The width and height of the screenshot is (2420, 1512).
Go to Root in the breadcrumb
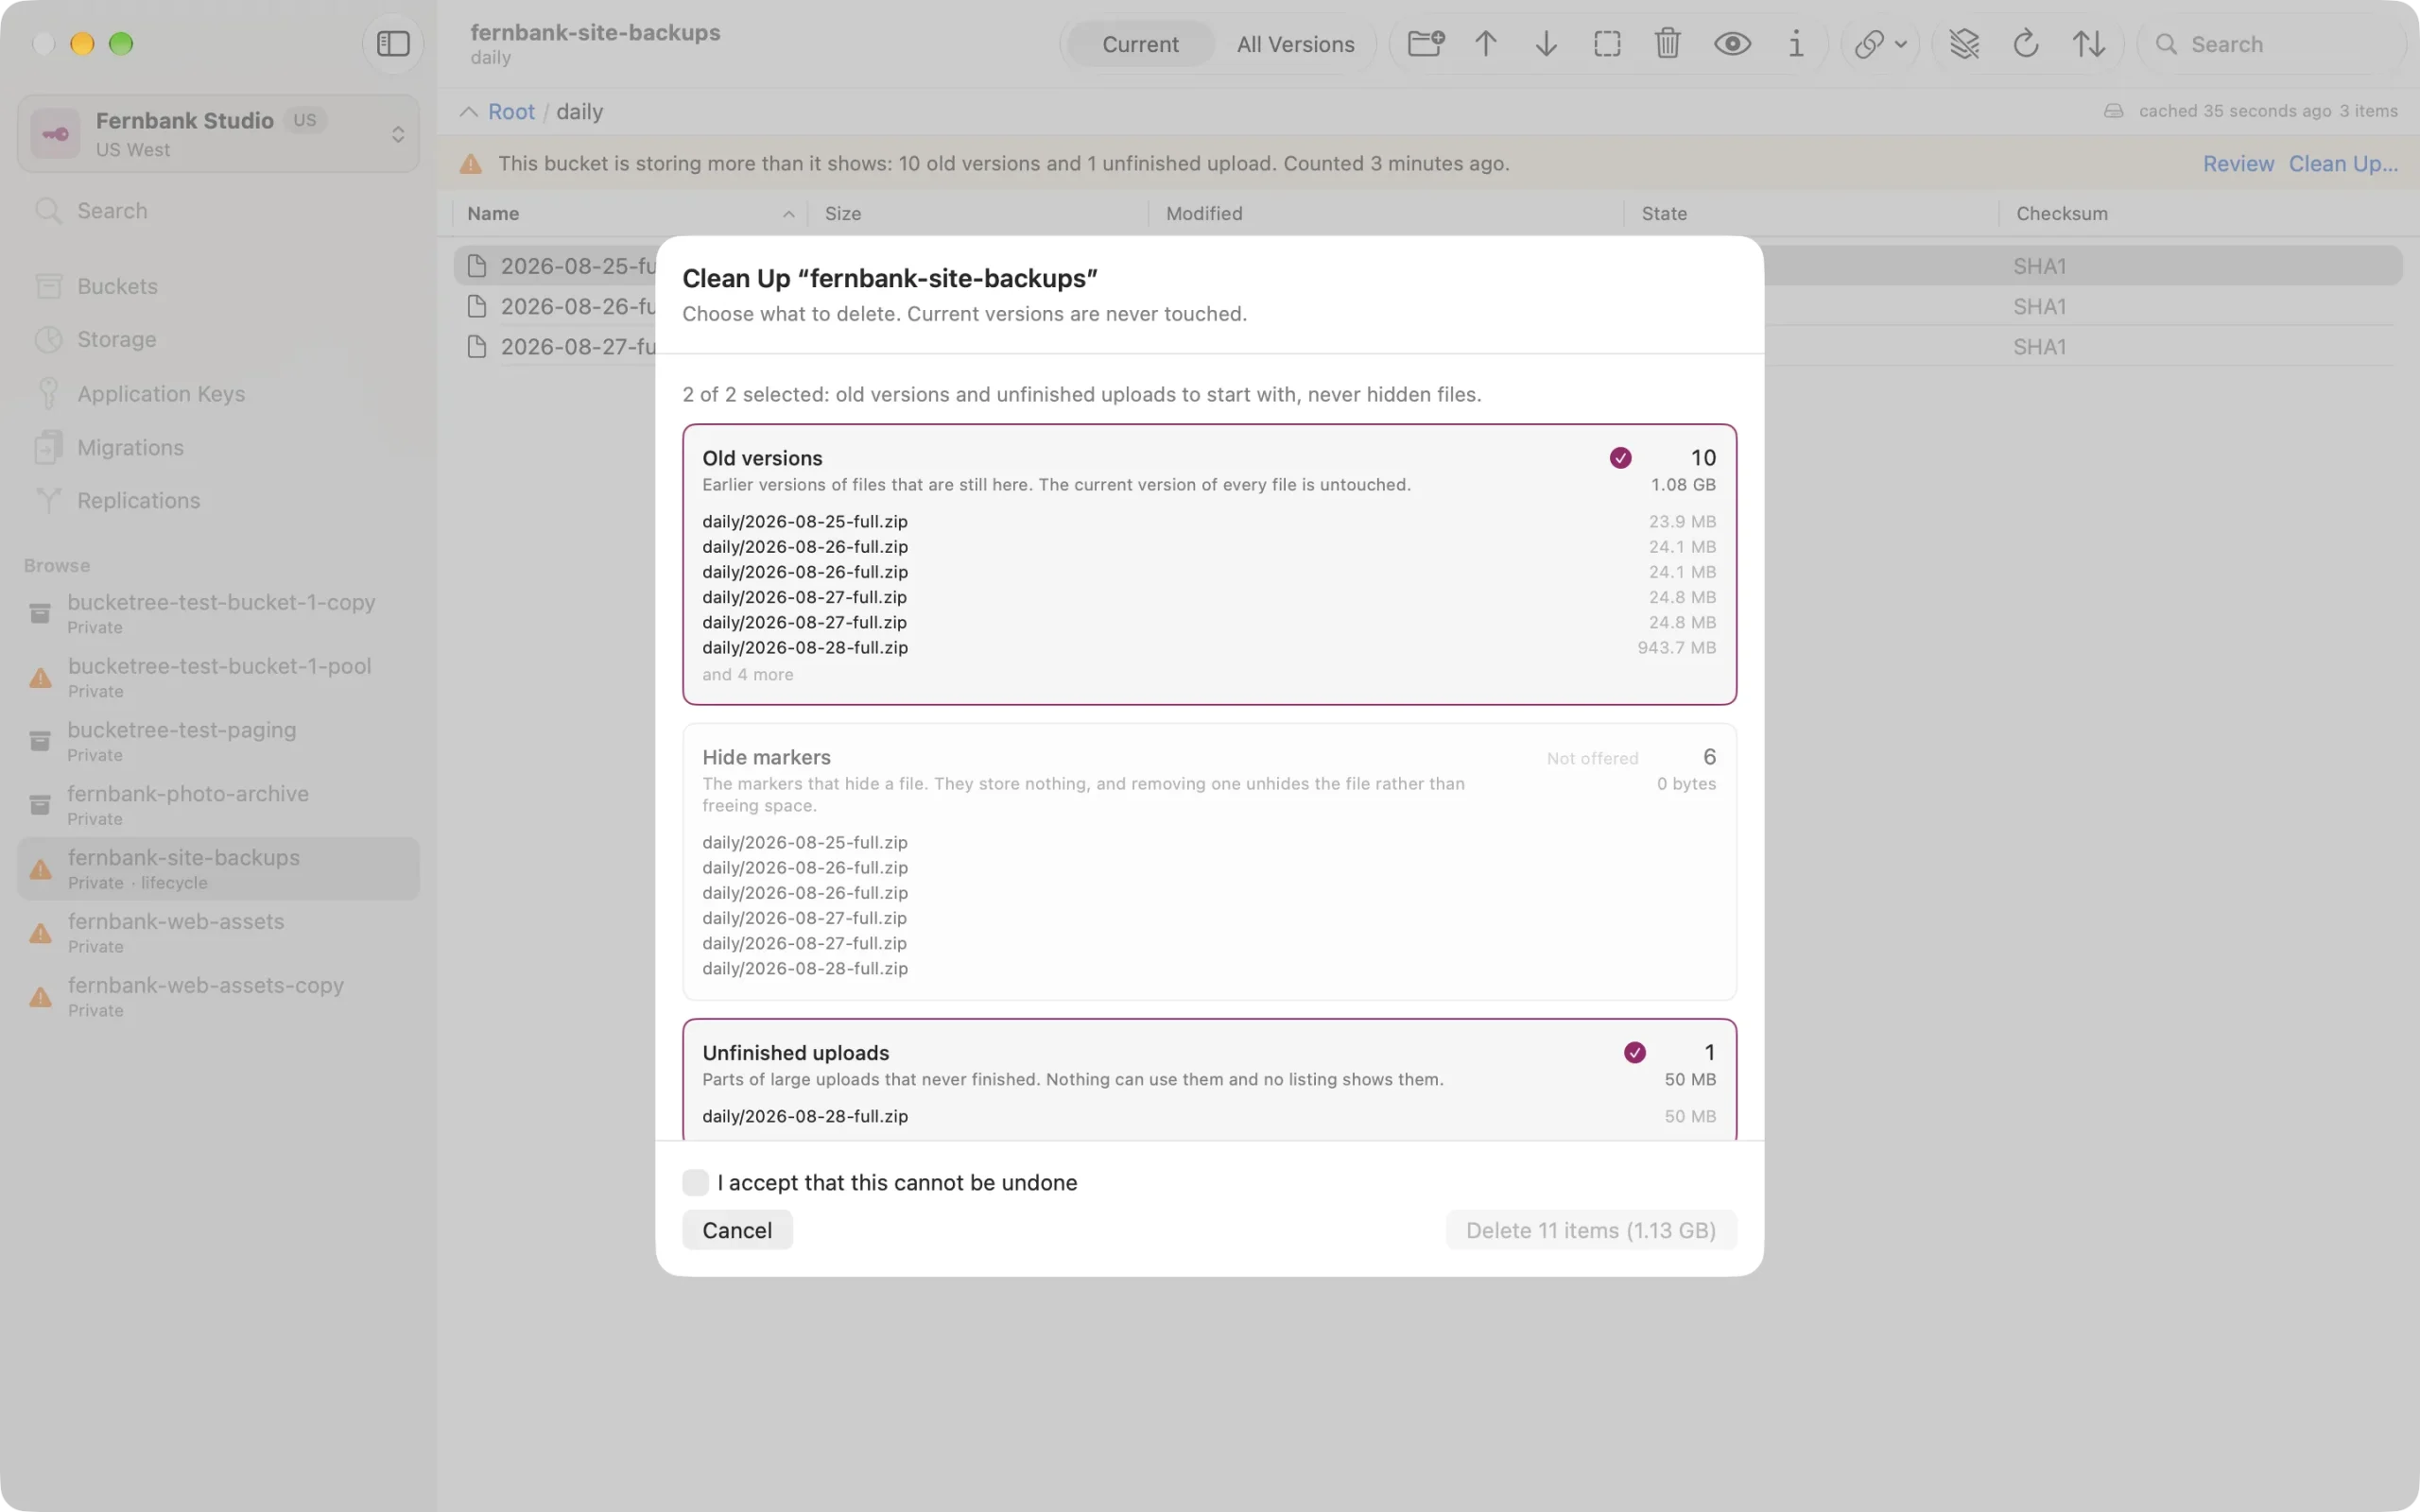(x=511, y=112)
